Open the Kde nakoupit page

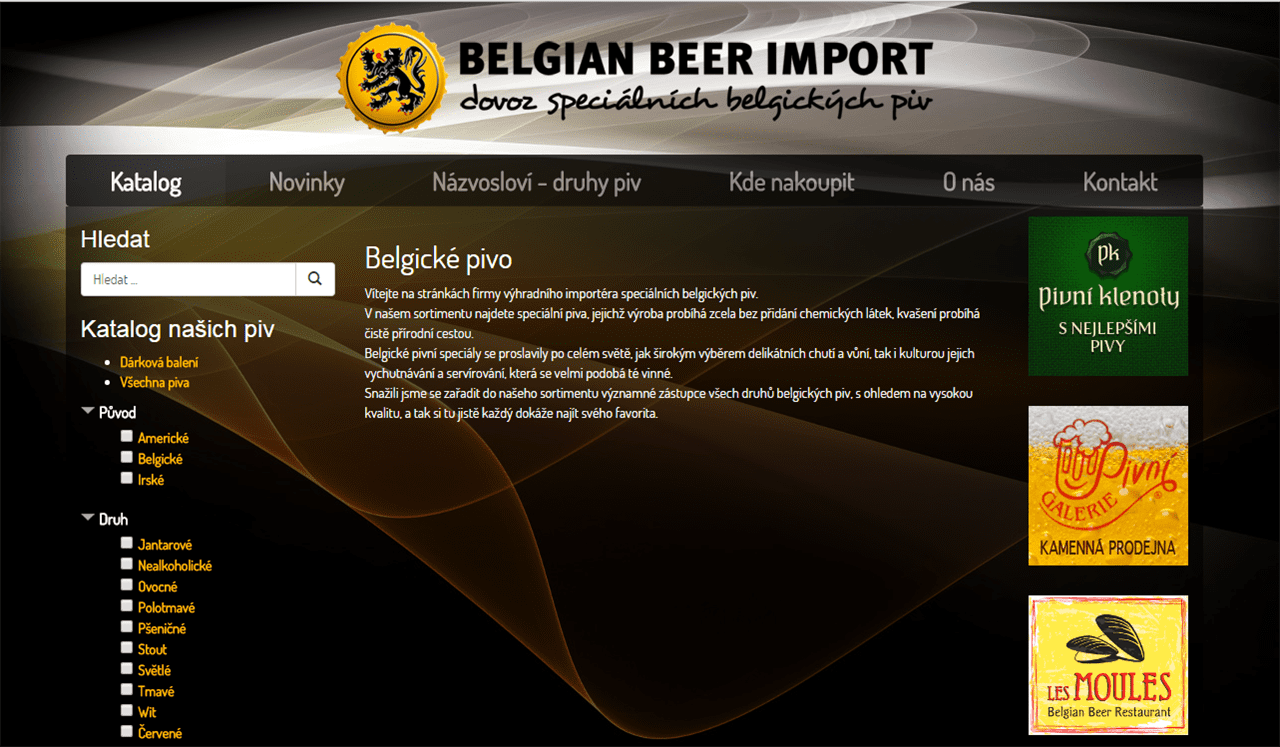coord(792,182)
